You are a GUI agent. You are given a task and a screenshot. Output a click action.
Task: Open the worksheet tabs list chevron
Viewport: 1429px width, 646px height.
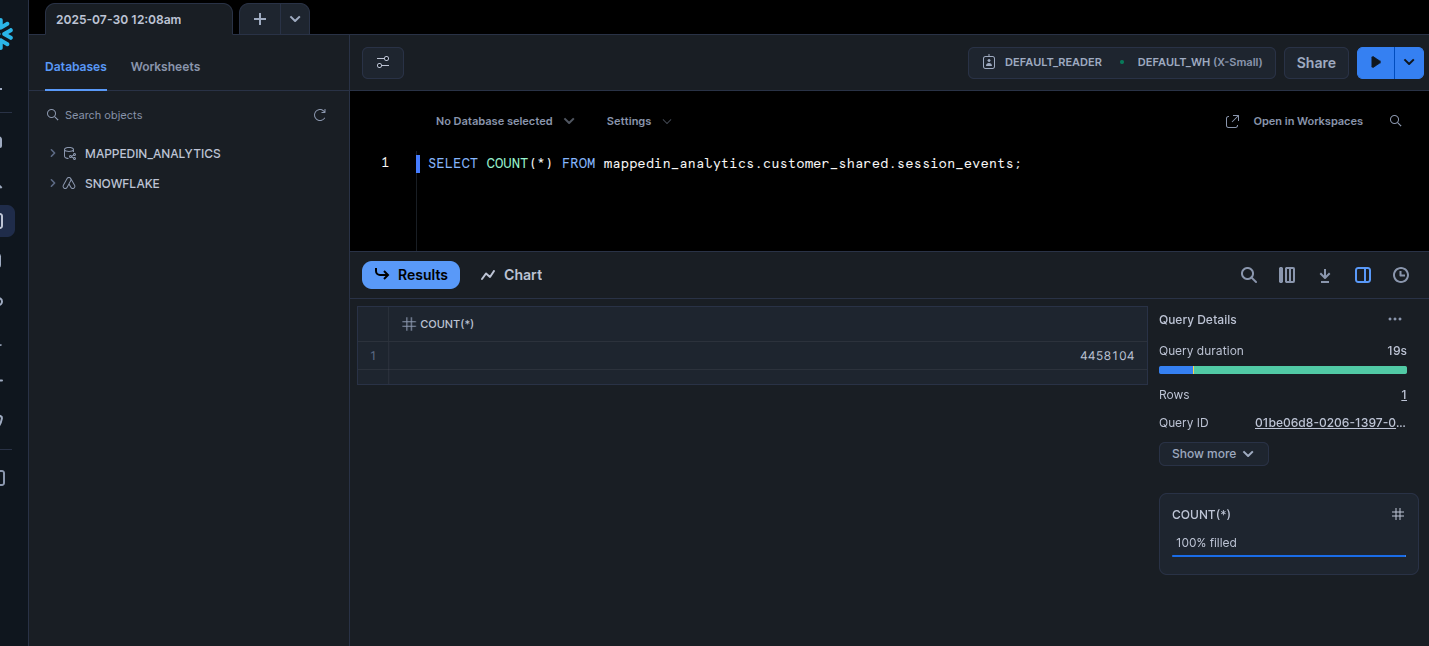coord(295,19)
